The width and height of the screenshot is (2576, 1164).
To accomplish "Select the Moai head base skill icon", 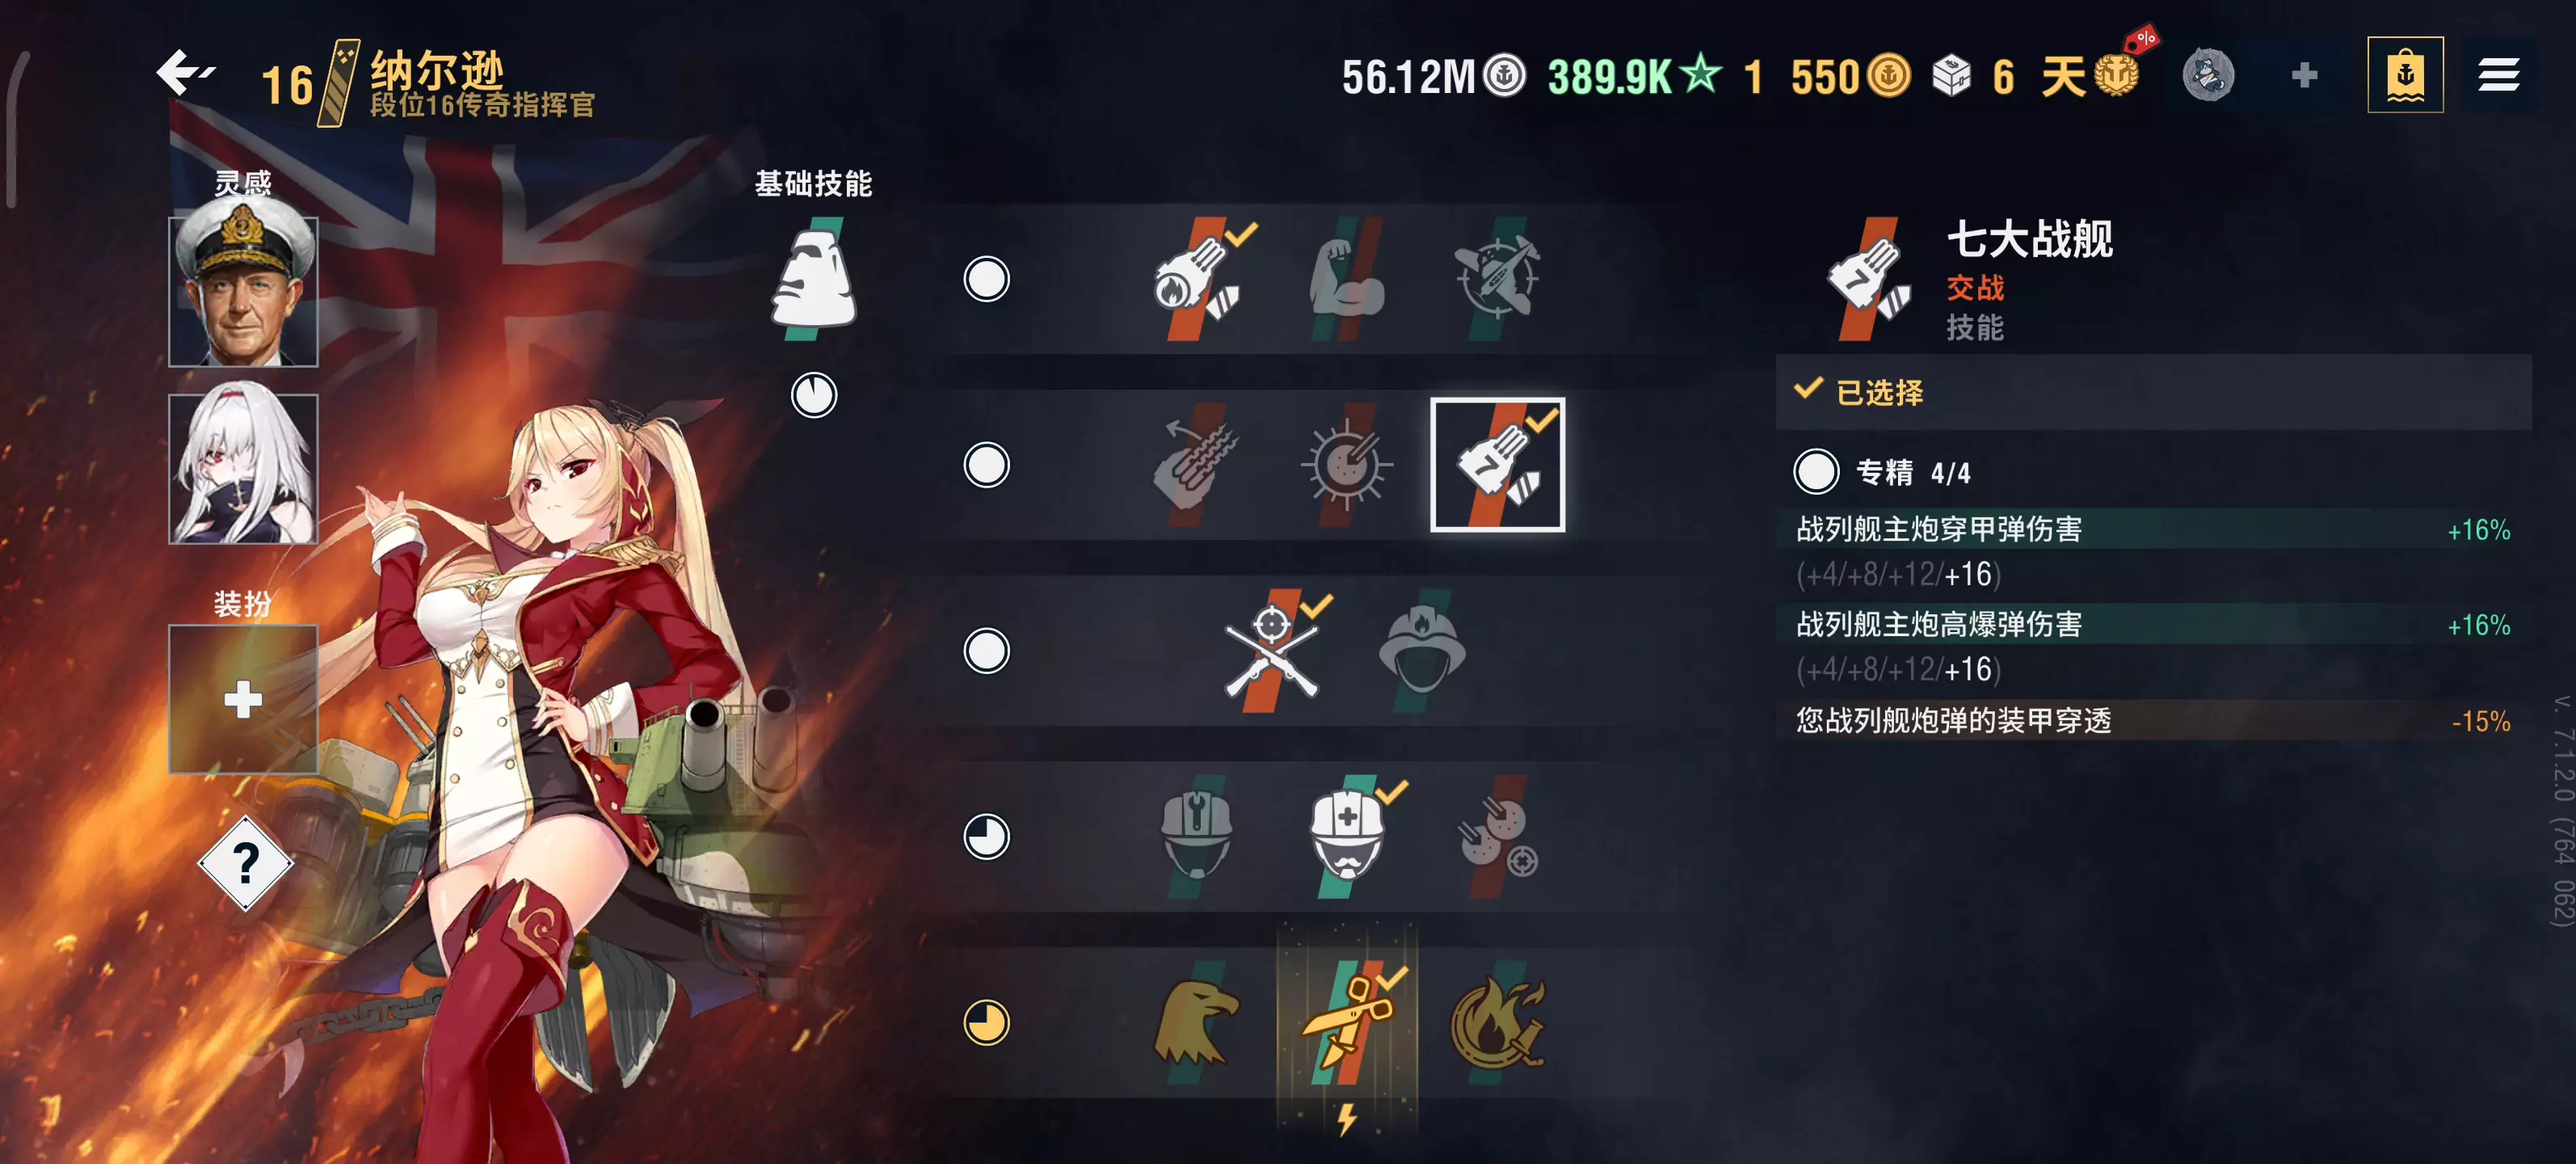I will (x=813, y=278).
